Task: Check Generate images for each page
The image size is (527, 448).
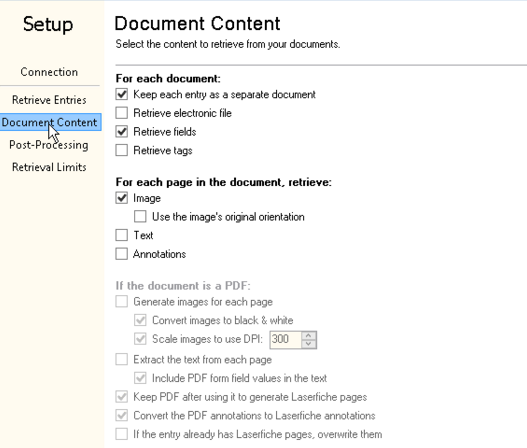Action: coord(122,301)
